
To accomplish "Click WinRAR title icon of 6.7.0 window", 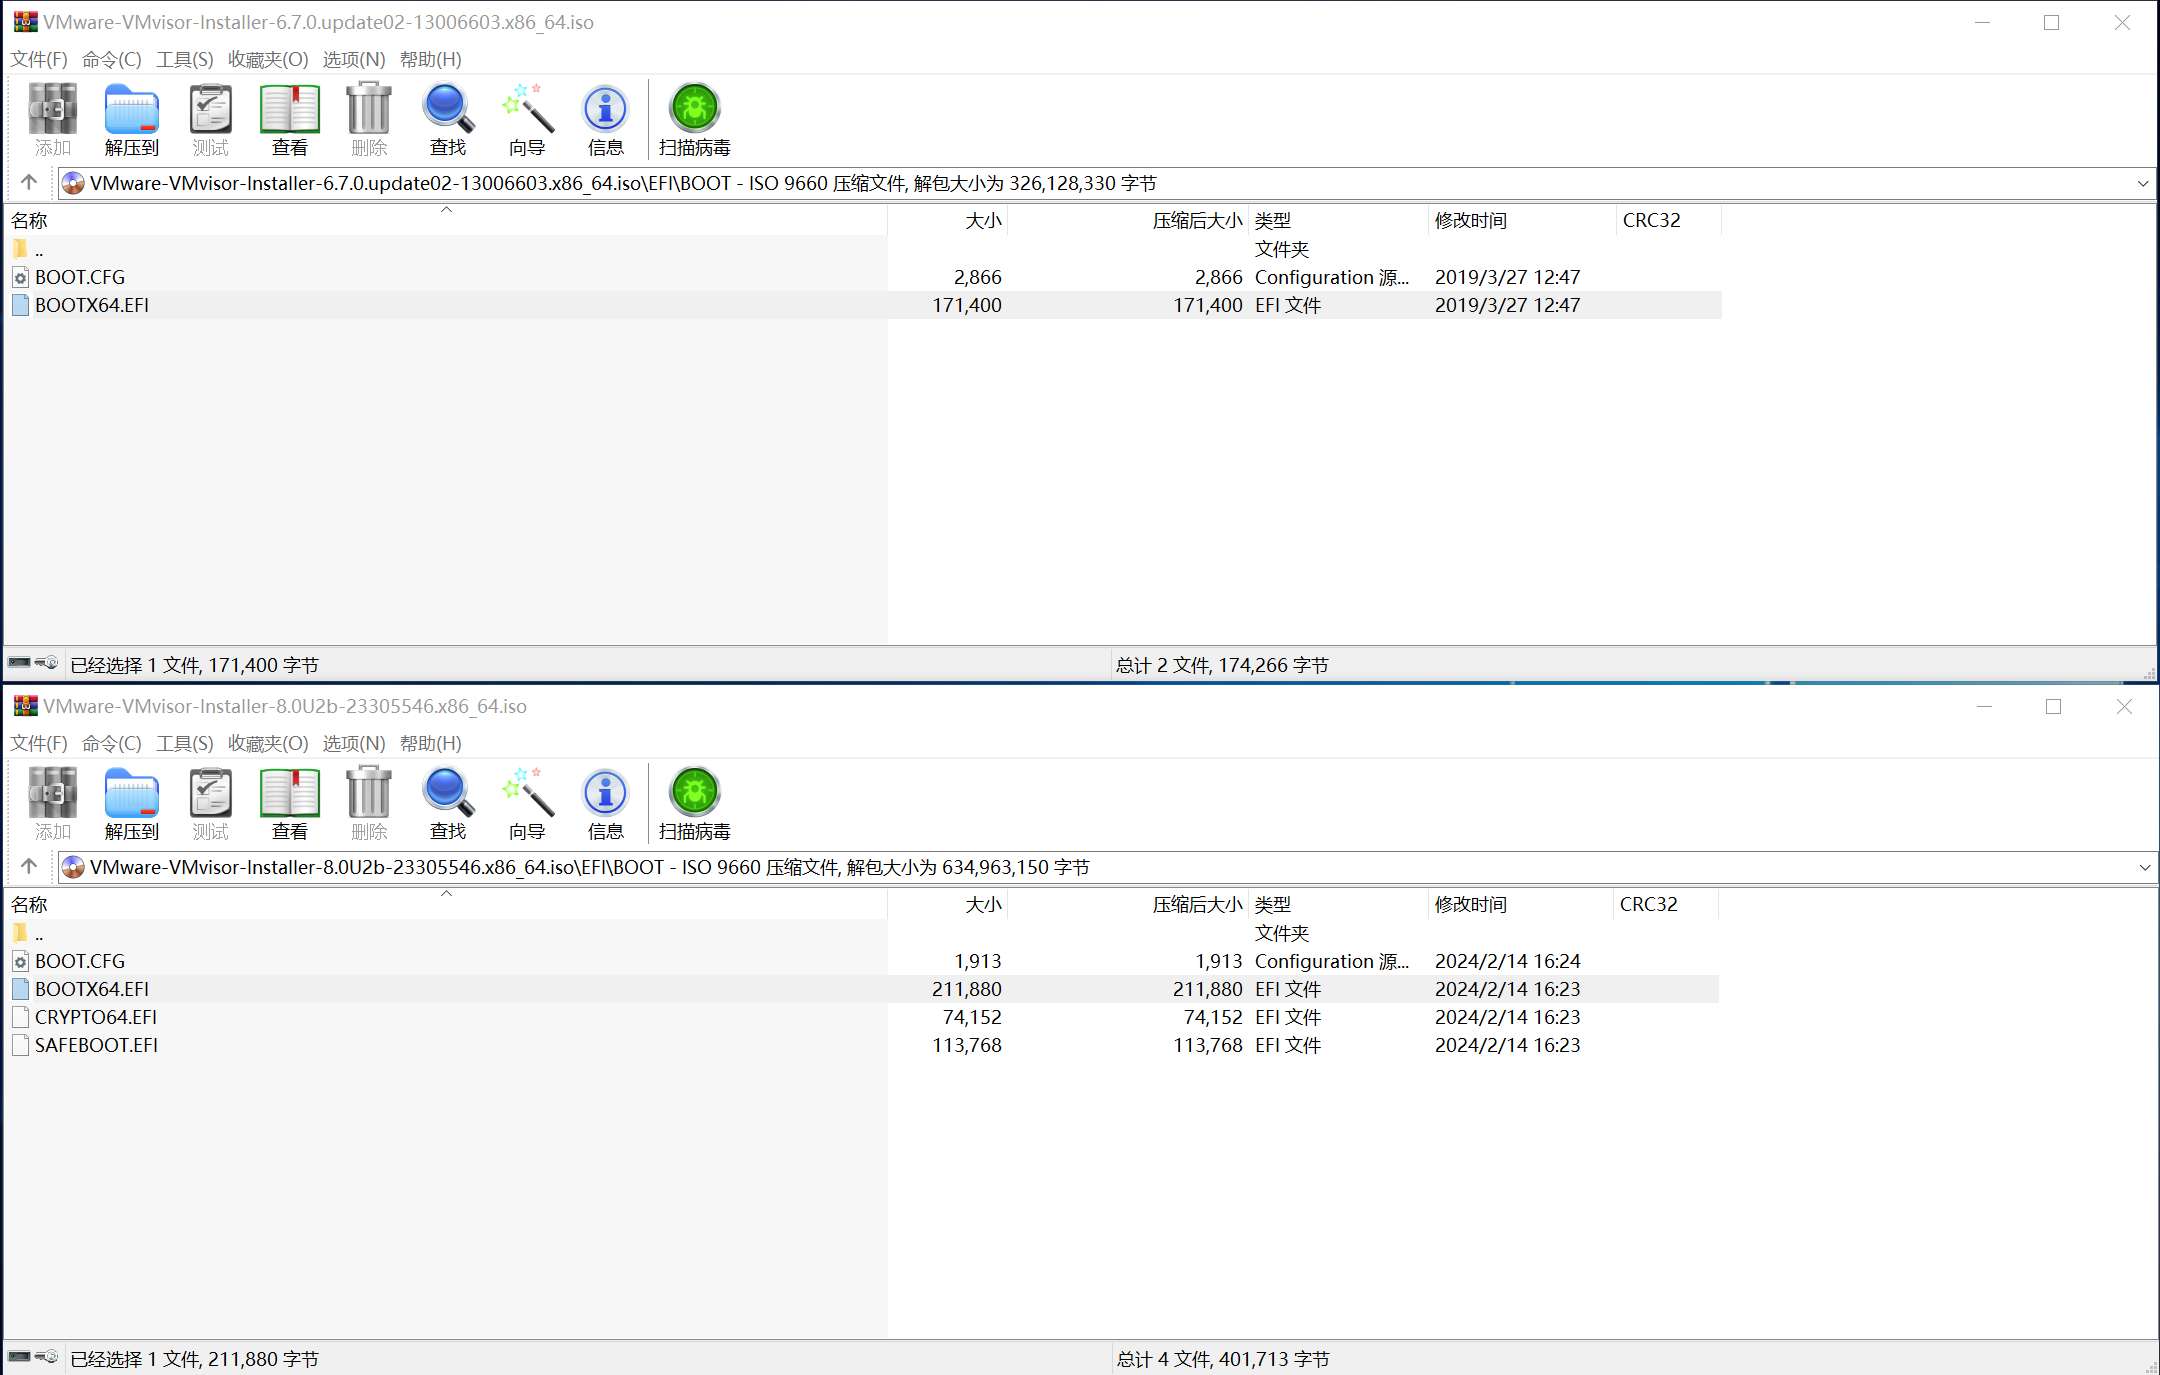I will (25, 21).
